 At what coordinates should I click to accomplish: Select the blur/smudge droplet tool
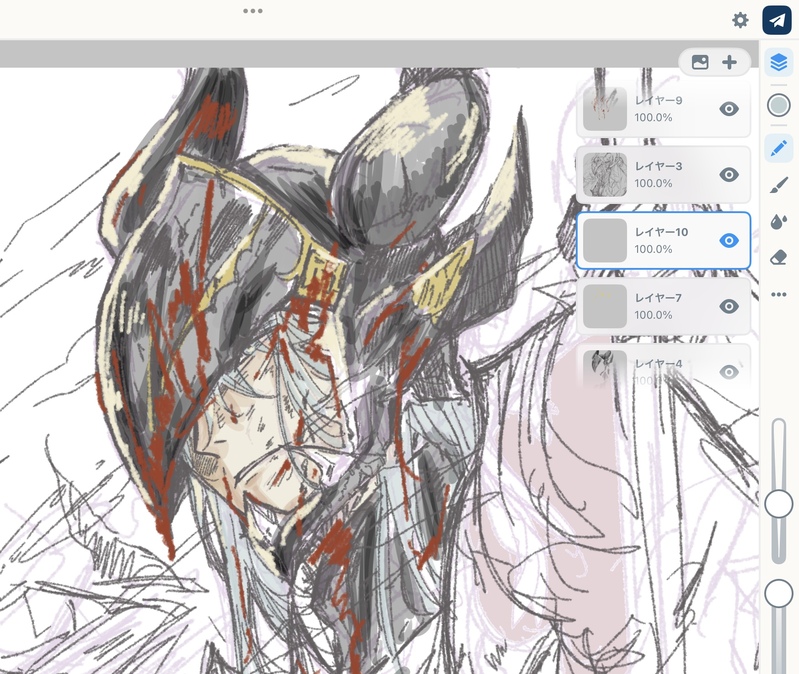tap(779, 221)
